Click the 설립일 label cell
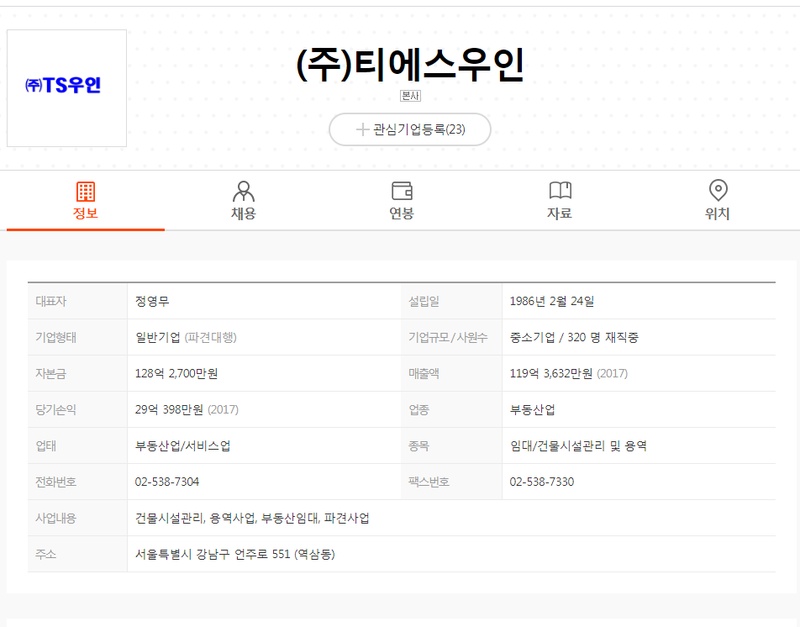This screenshot has width=800, height=627. pyautogui.click(x=452, y=301)
